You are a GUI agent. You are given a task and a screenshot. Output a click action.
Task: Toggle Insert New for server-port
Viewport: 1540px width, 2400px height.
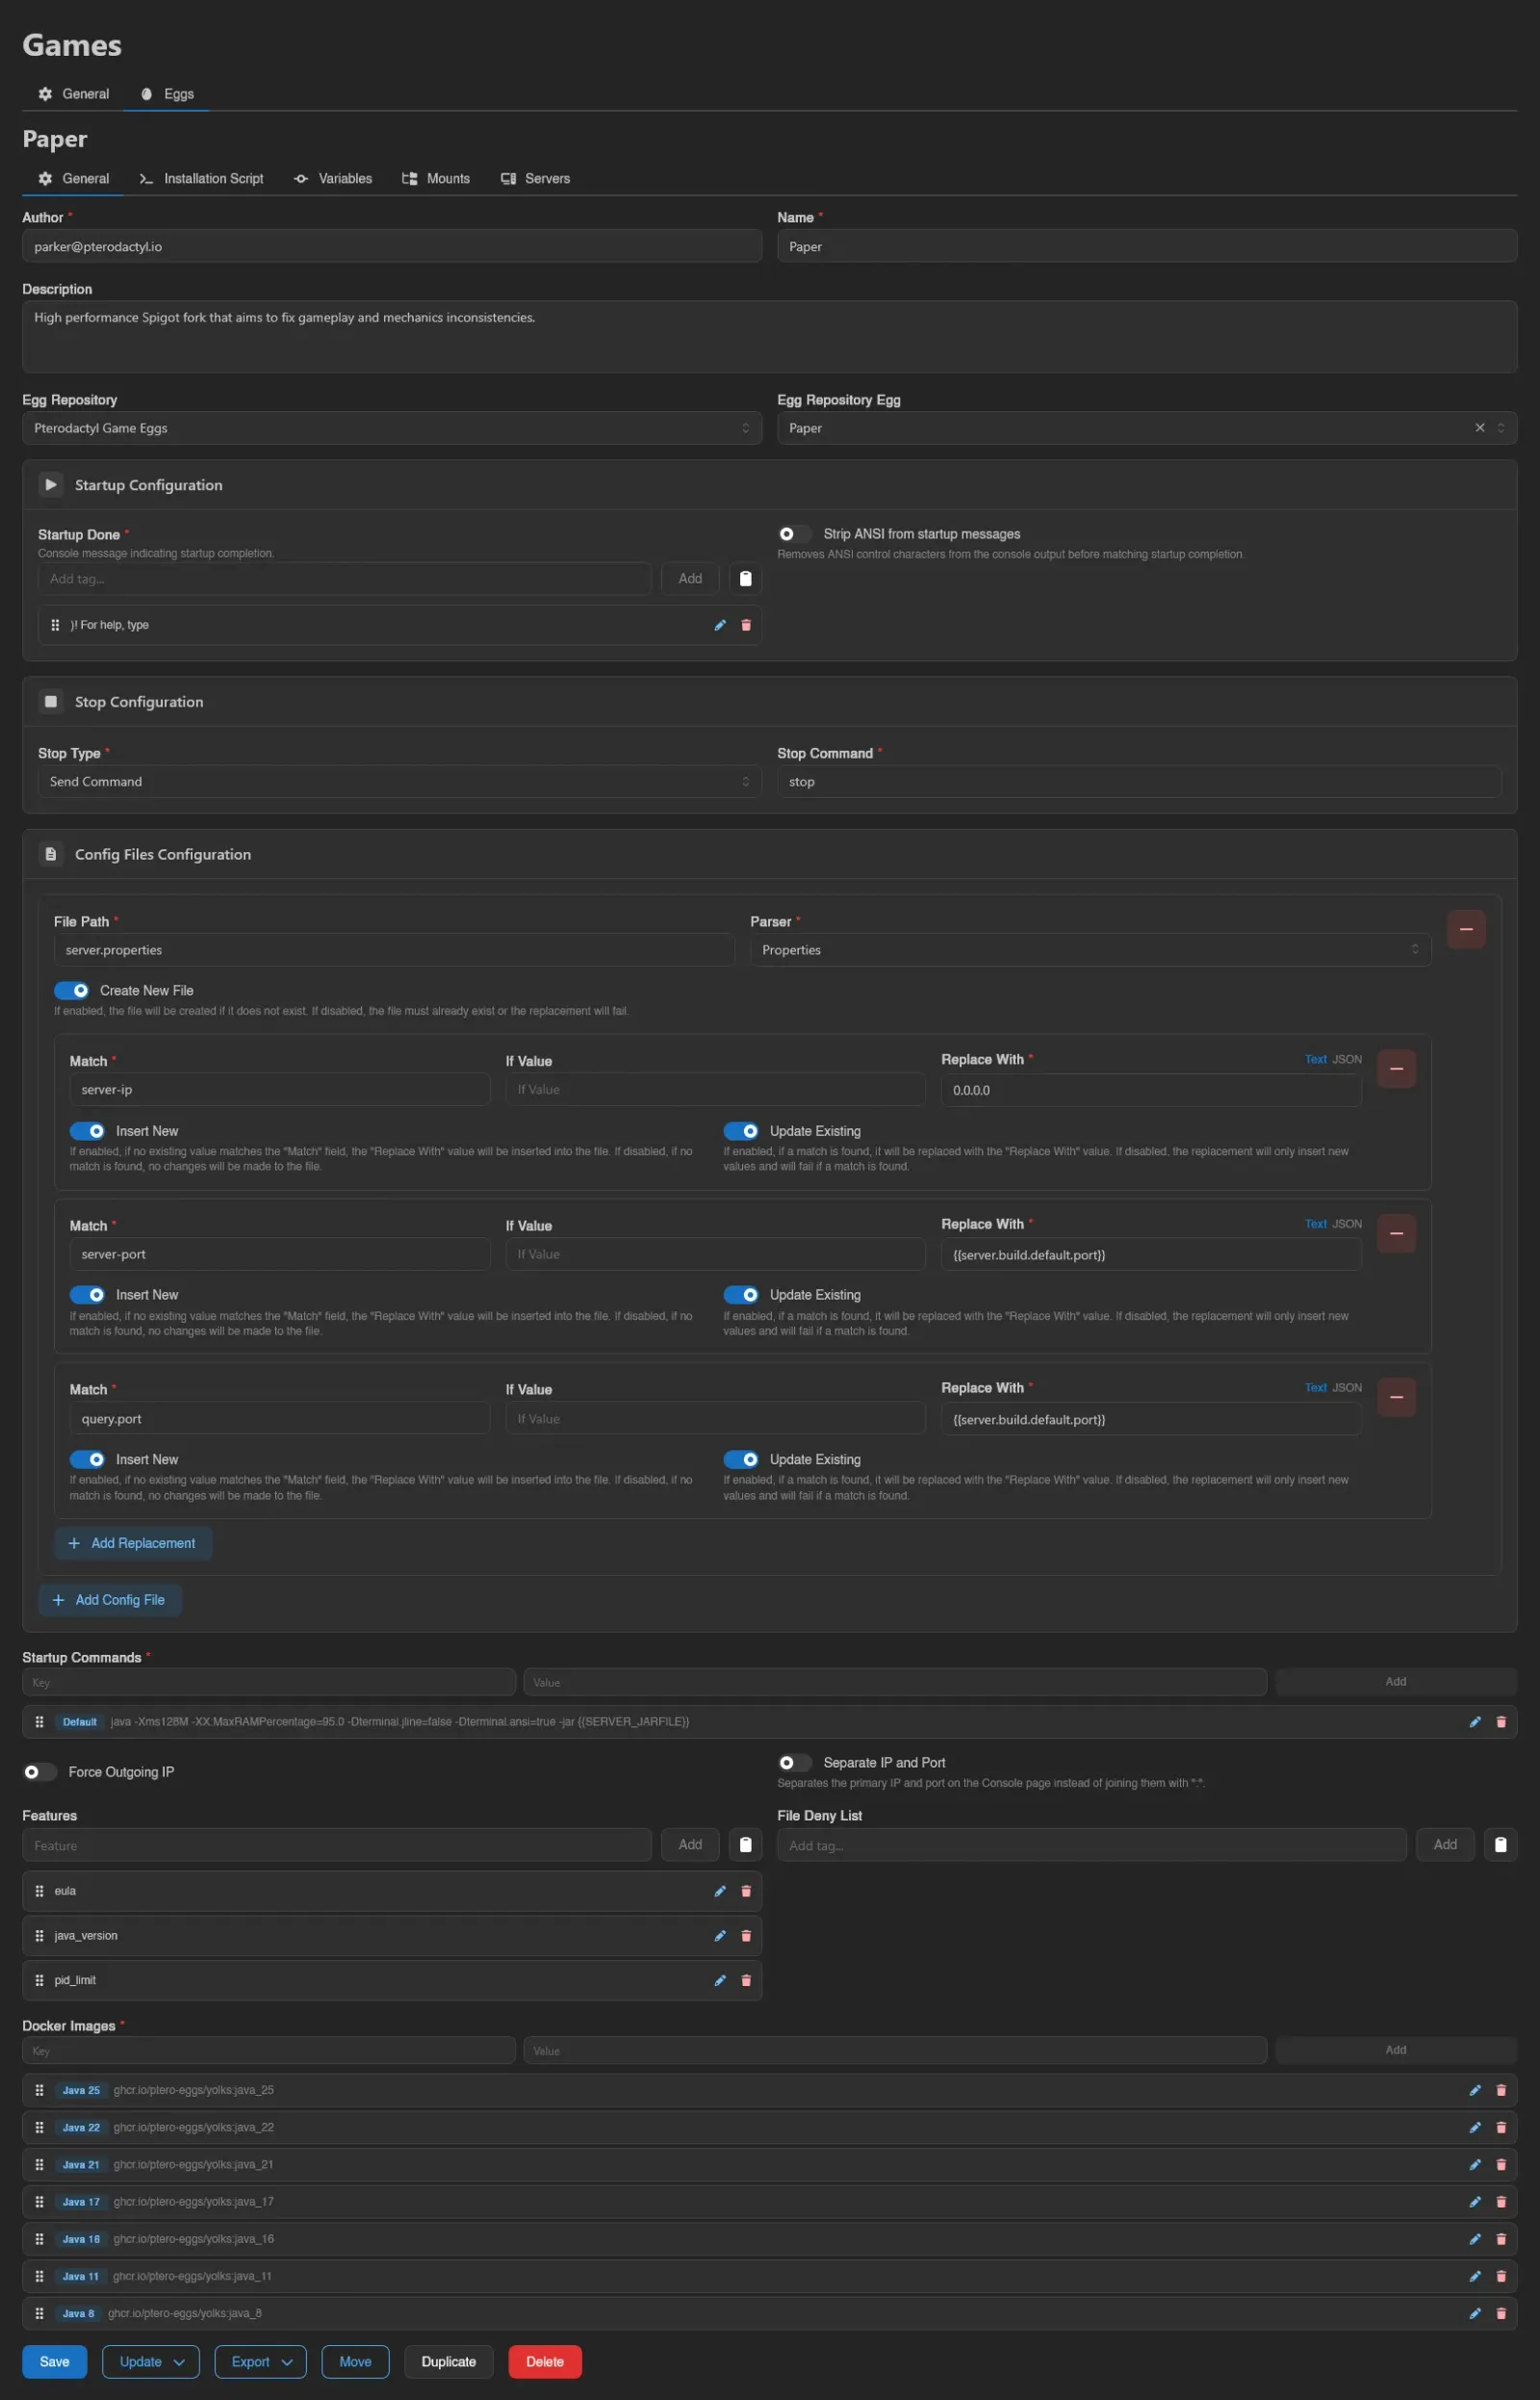click(87, 1295)
